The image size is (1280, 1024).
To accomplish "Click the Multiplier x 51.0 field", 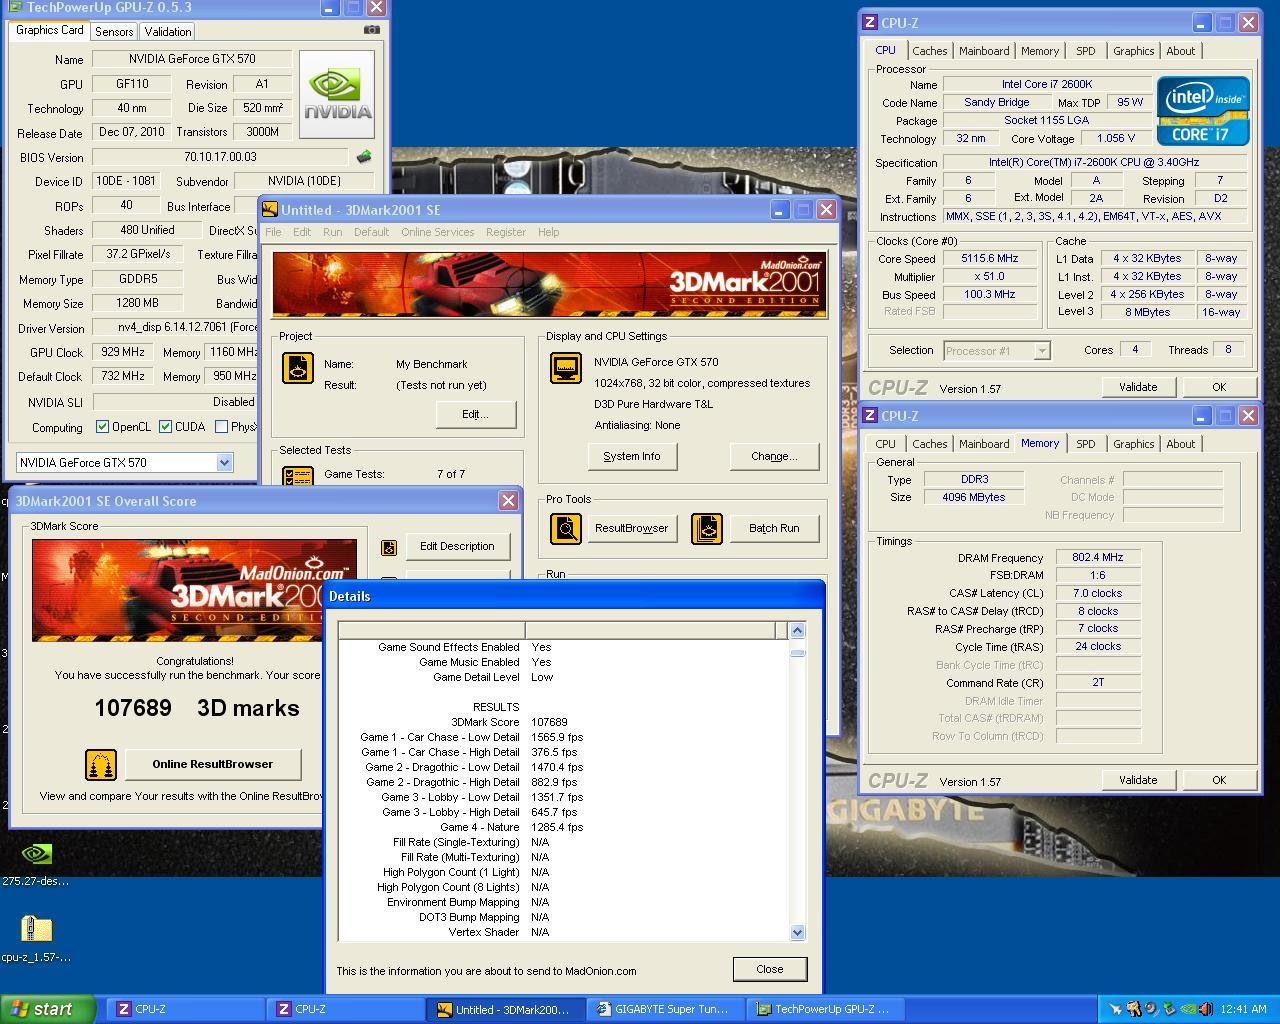I will 989,276.
